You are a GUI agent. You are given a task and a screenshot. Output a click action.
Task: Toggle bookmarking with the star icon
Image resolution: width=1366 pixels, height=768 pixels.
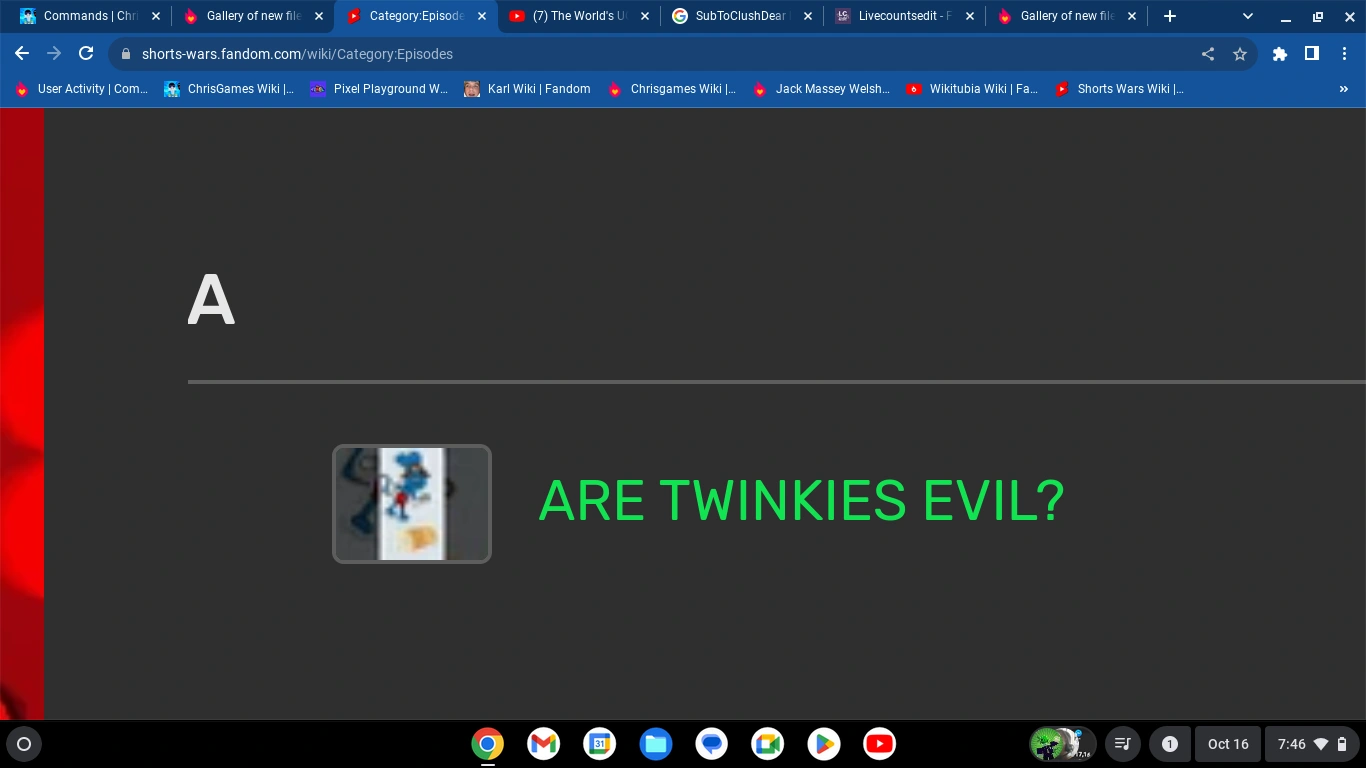pyautogui.click(x=1240, y=55)
